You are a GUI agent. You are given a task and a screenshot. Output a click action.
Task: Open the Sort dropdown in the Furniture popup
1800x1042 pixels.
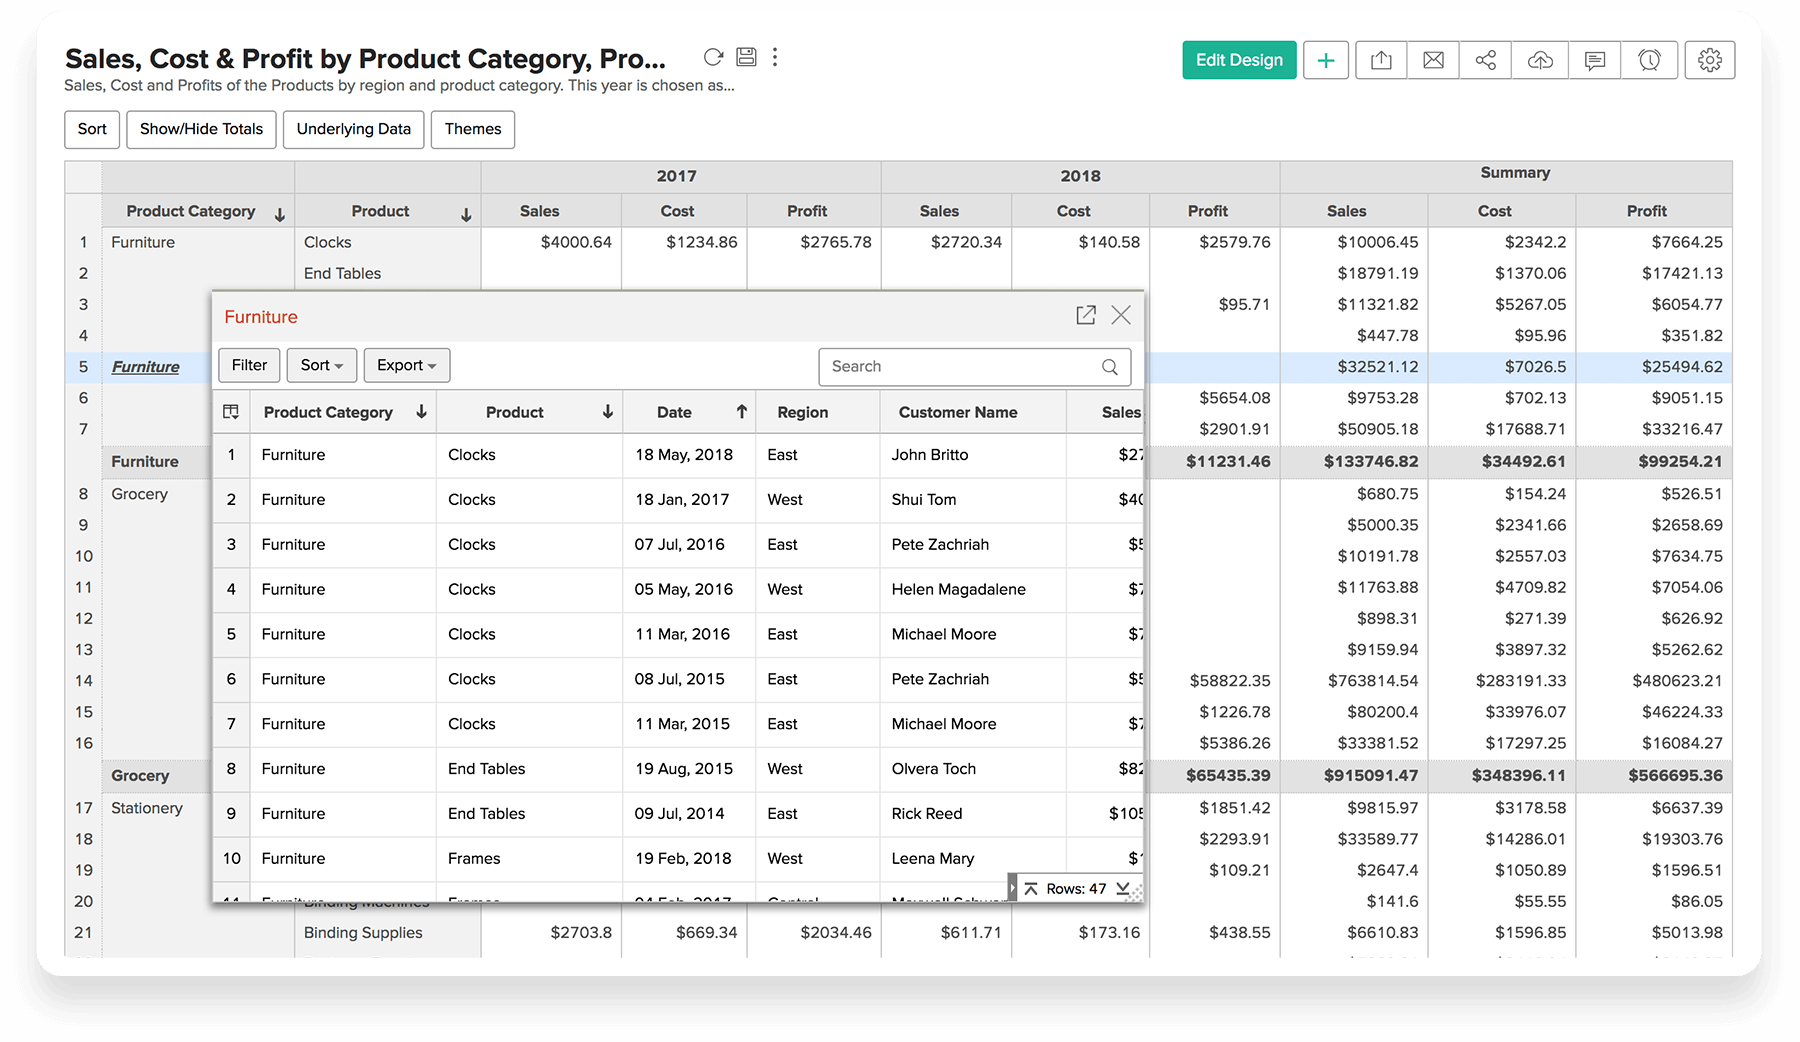[321, 365]
